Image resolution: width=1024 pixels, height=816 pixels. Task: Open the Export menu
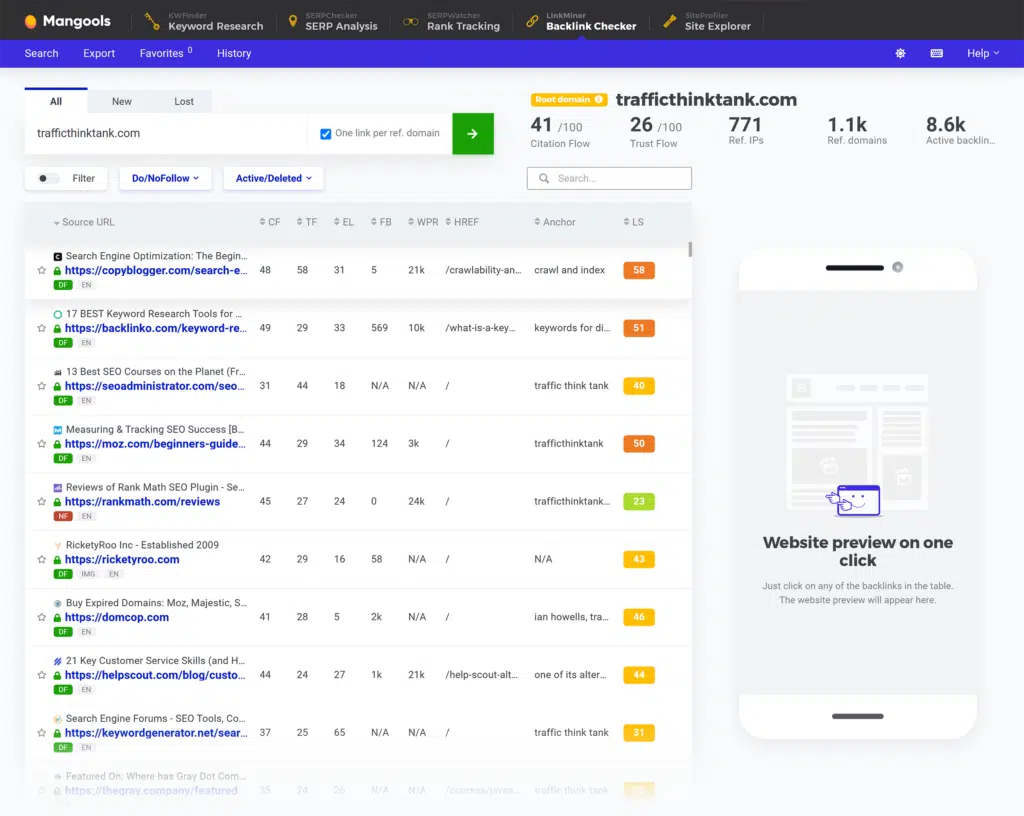tap(99, 54)
